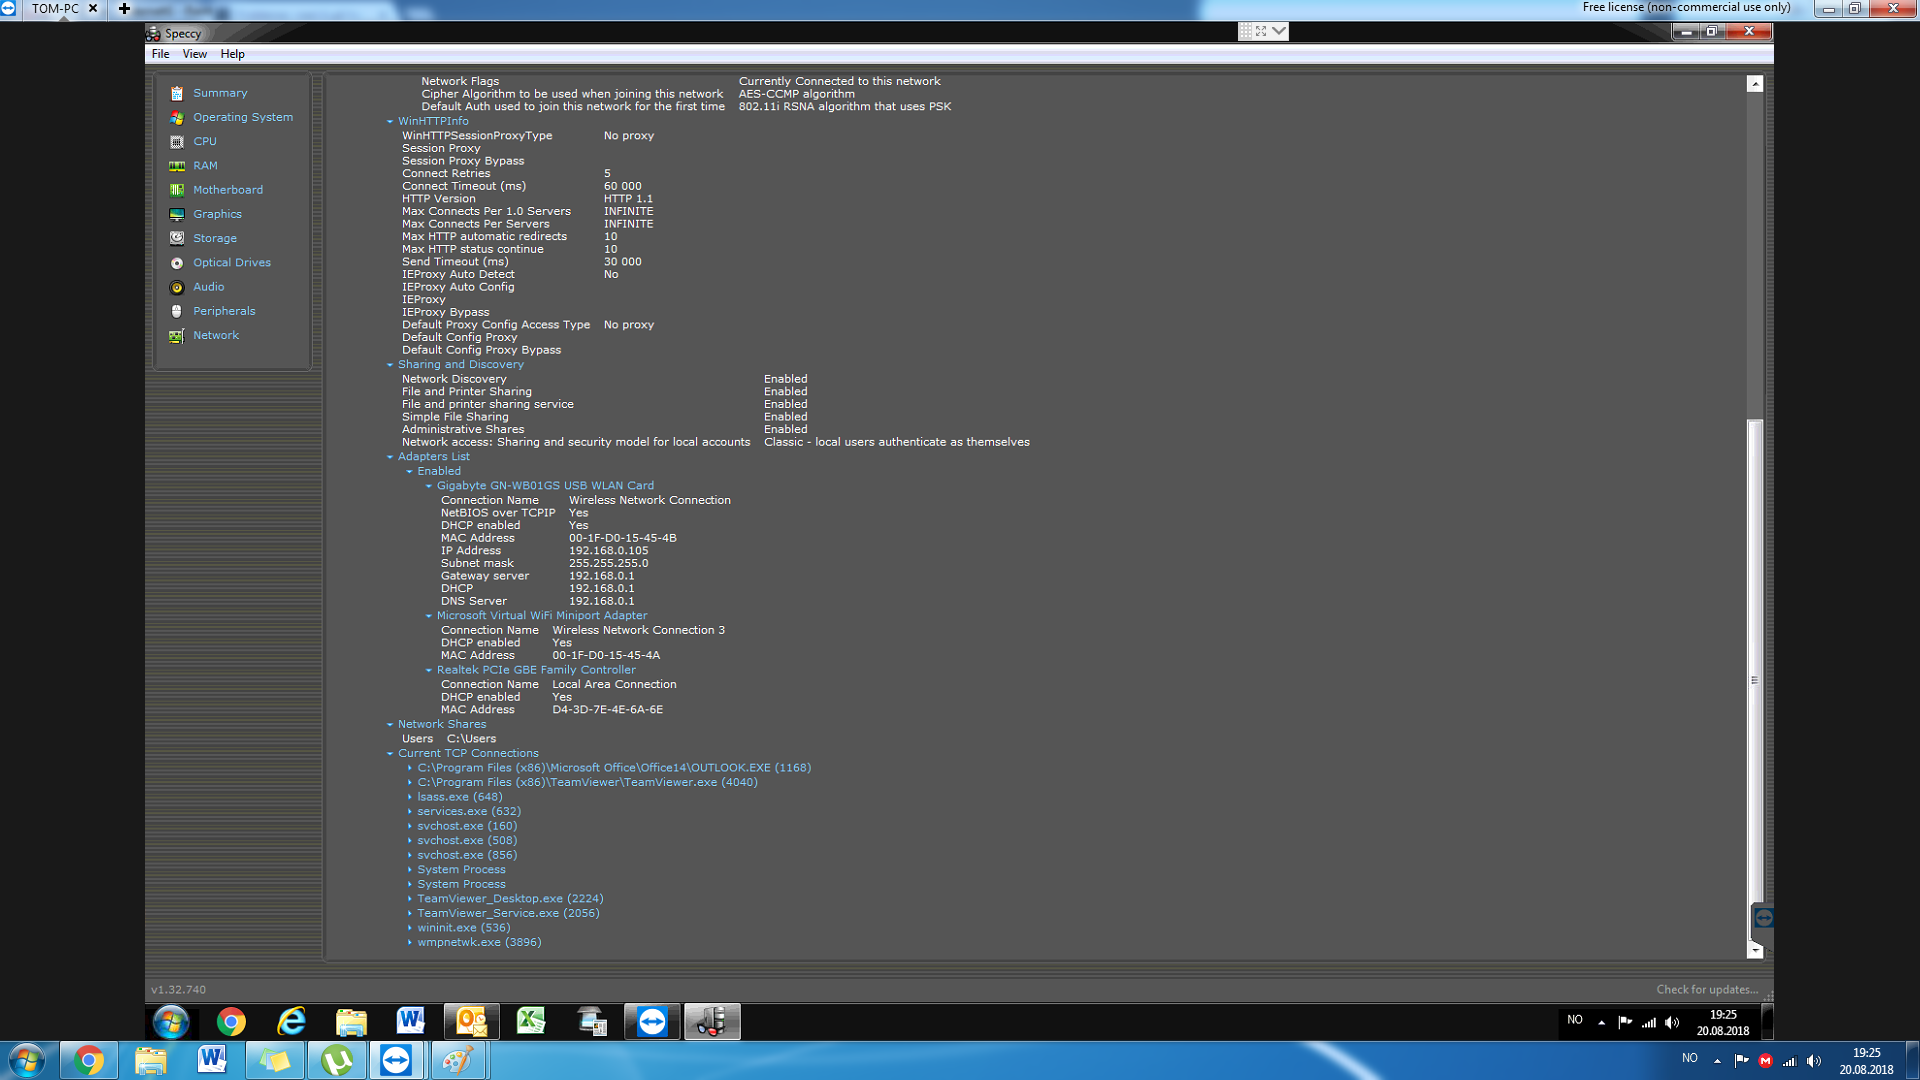Open the Peripherals section

[x=224, y=311]
